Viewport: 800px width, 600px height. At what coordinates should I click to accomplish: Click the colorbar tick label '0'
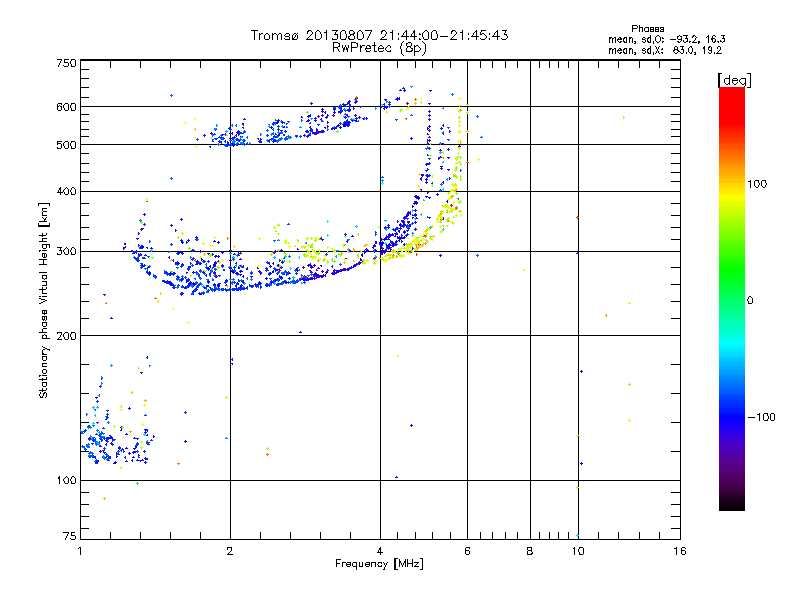pos(750,300)
